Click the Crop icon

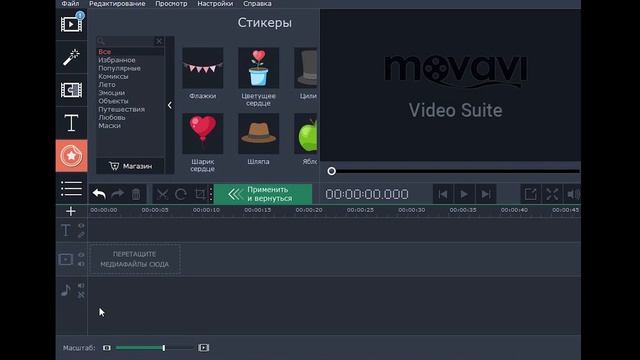200,194
